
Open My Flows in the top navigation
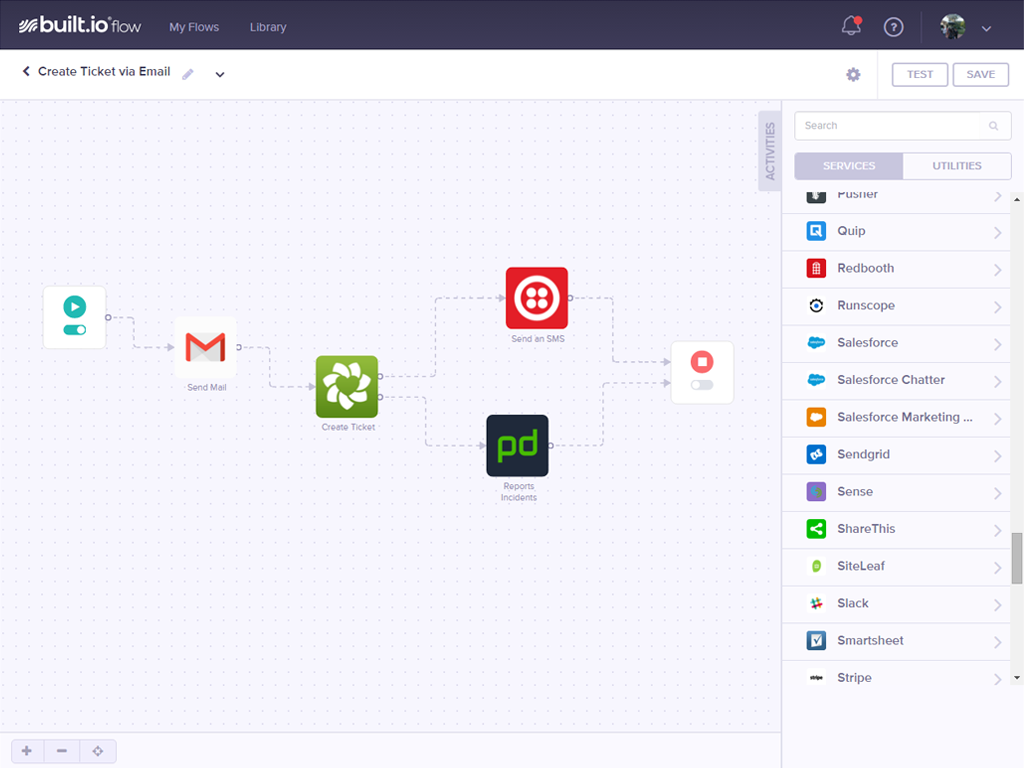tap(194, 27)
